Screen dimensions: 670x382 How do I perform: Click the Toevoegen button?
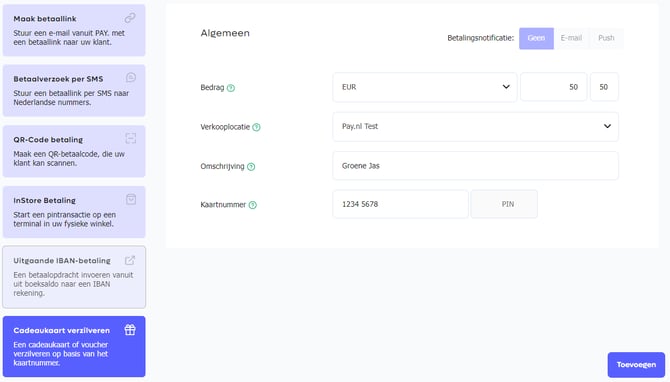[x=636, y=365]
